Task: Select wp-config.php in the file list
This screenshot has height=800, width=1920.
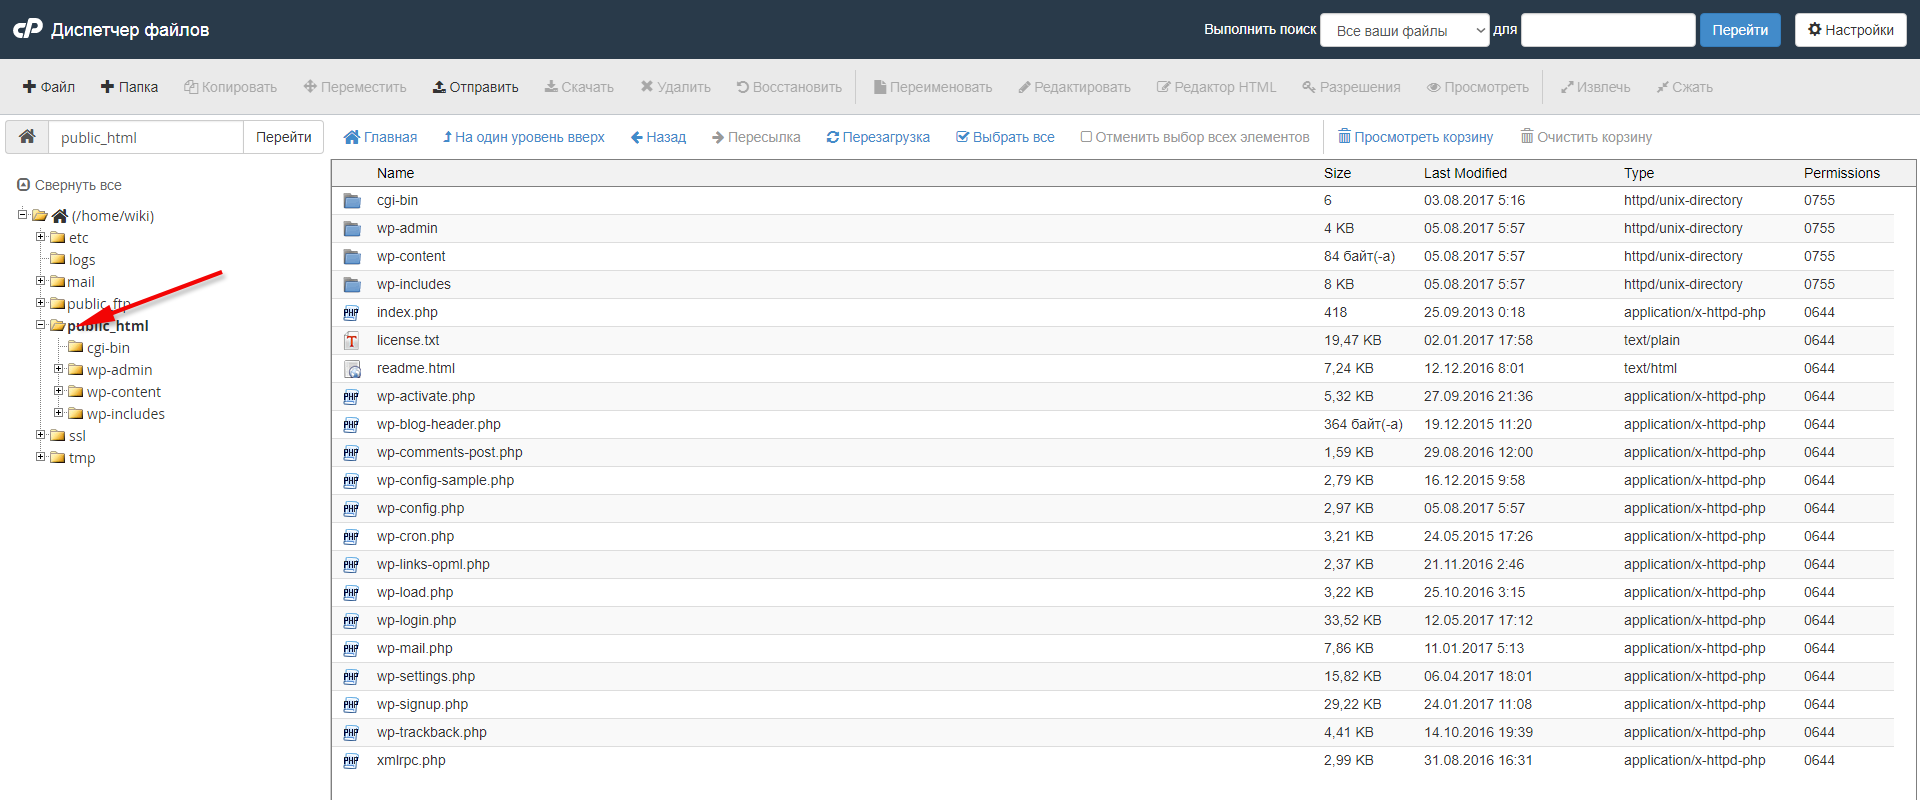Action: point(420,508)
